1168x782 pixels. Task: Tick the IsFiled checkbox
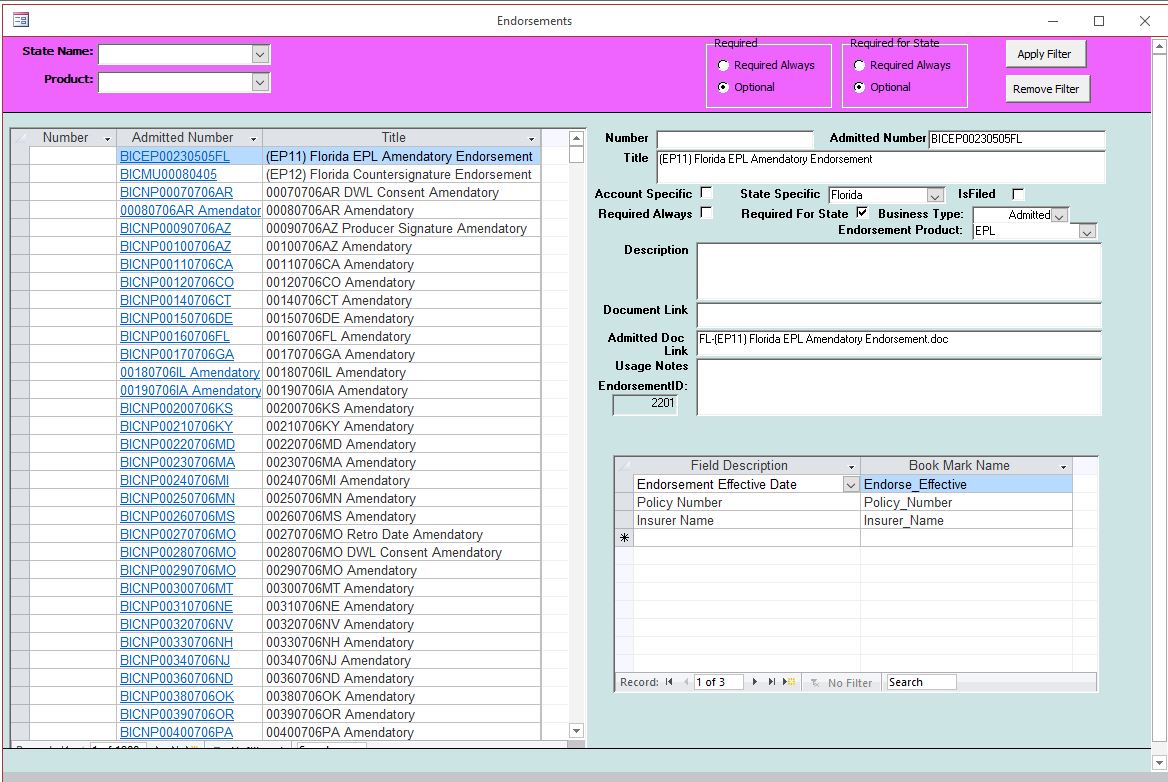pos(1018,194)
